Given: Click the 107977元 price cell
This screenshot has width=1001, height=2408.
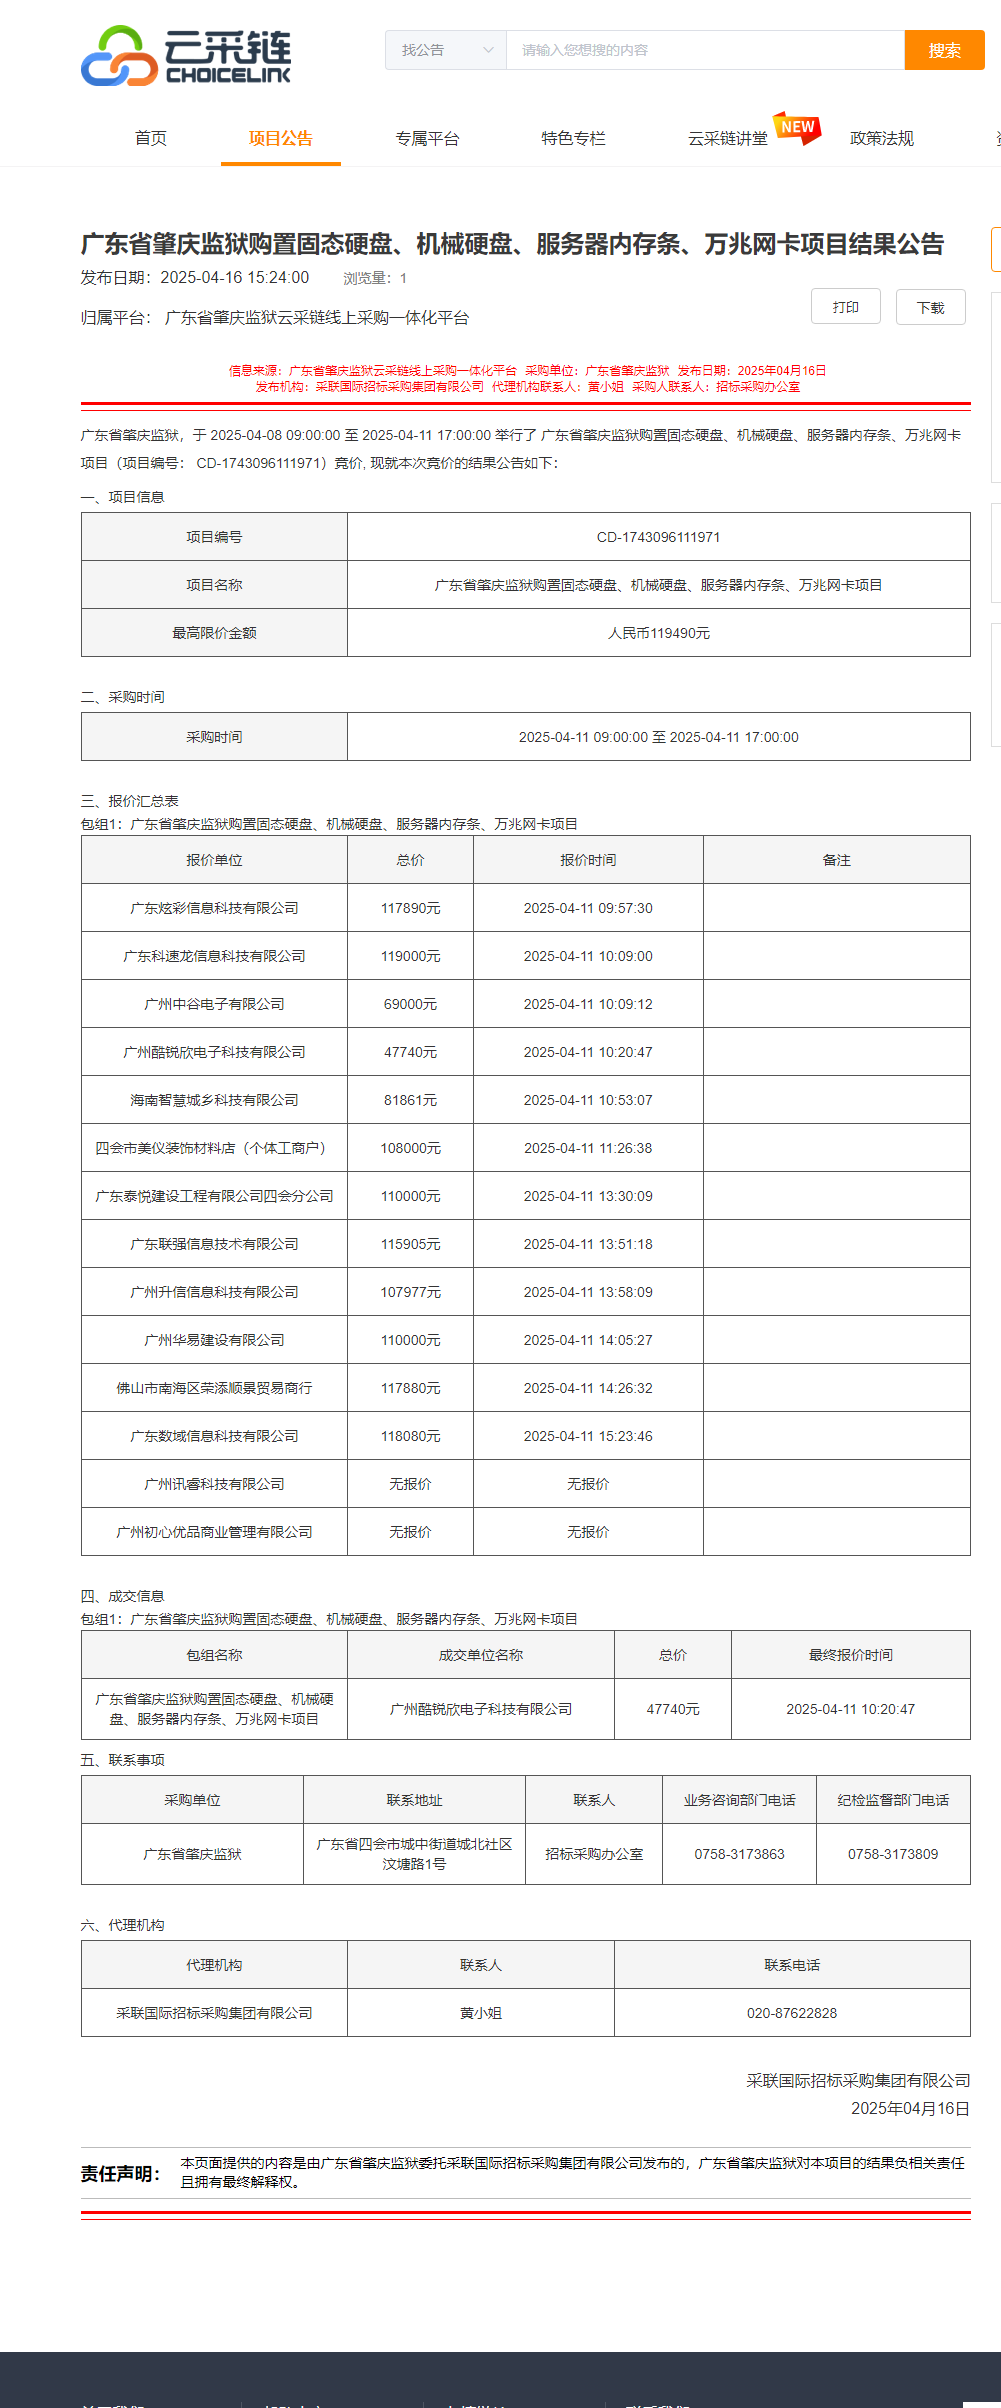Looking at the screenshot, I should (410, 1292).
